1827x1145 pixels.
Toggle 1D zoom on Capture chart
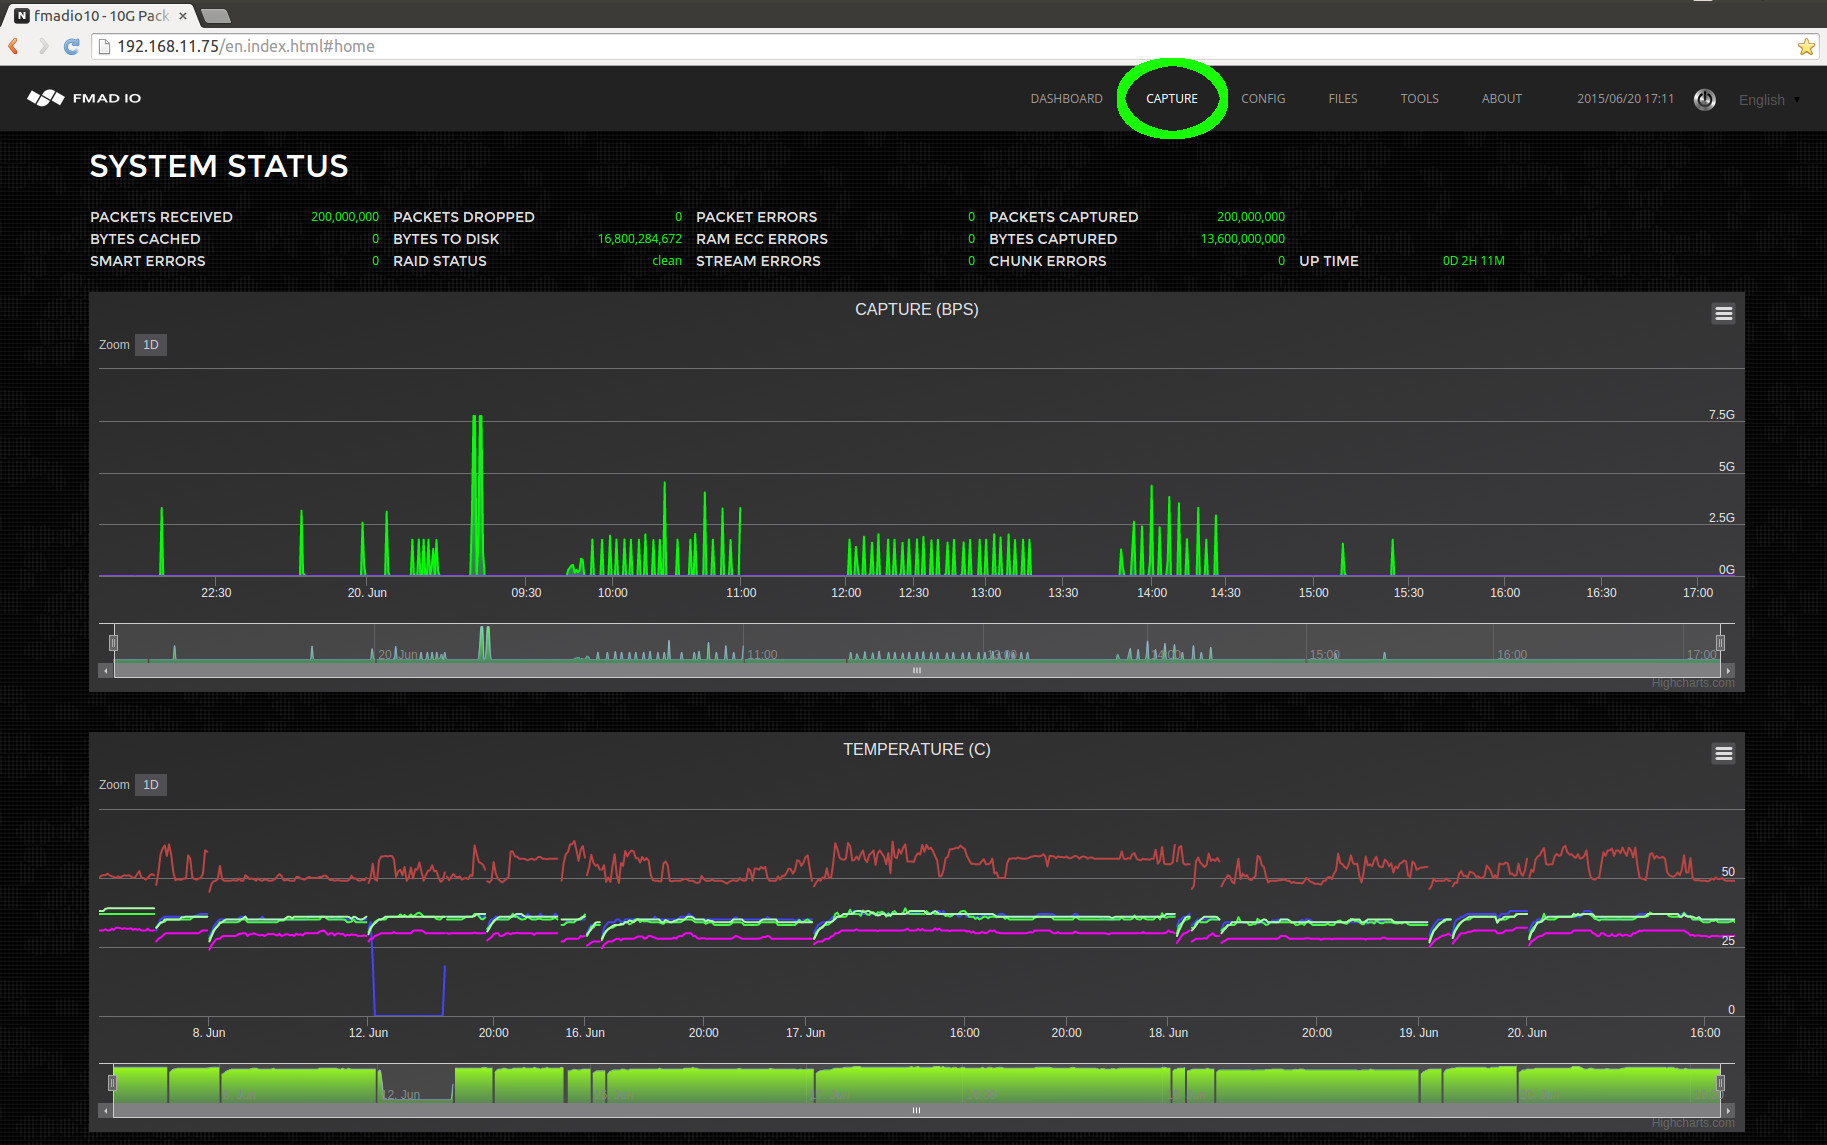click(151, 345)
